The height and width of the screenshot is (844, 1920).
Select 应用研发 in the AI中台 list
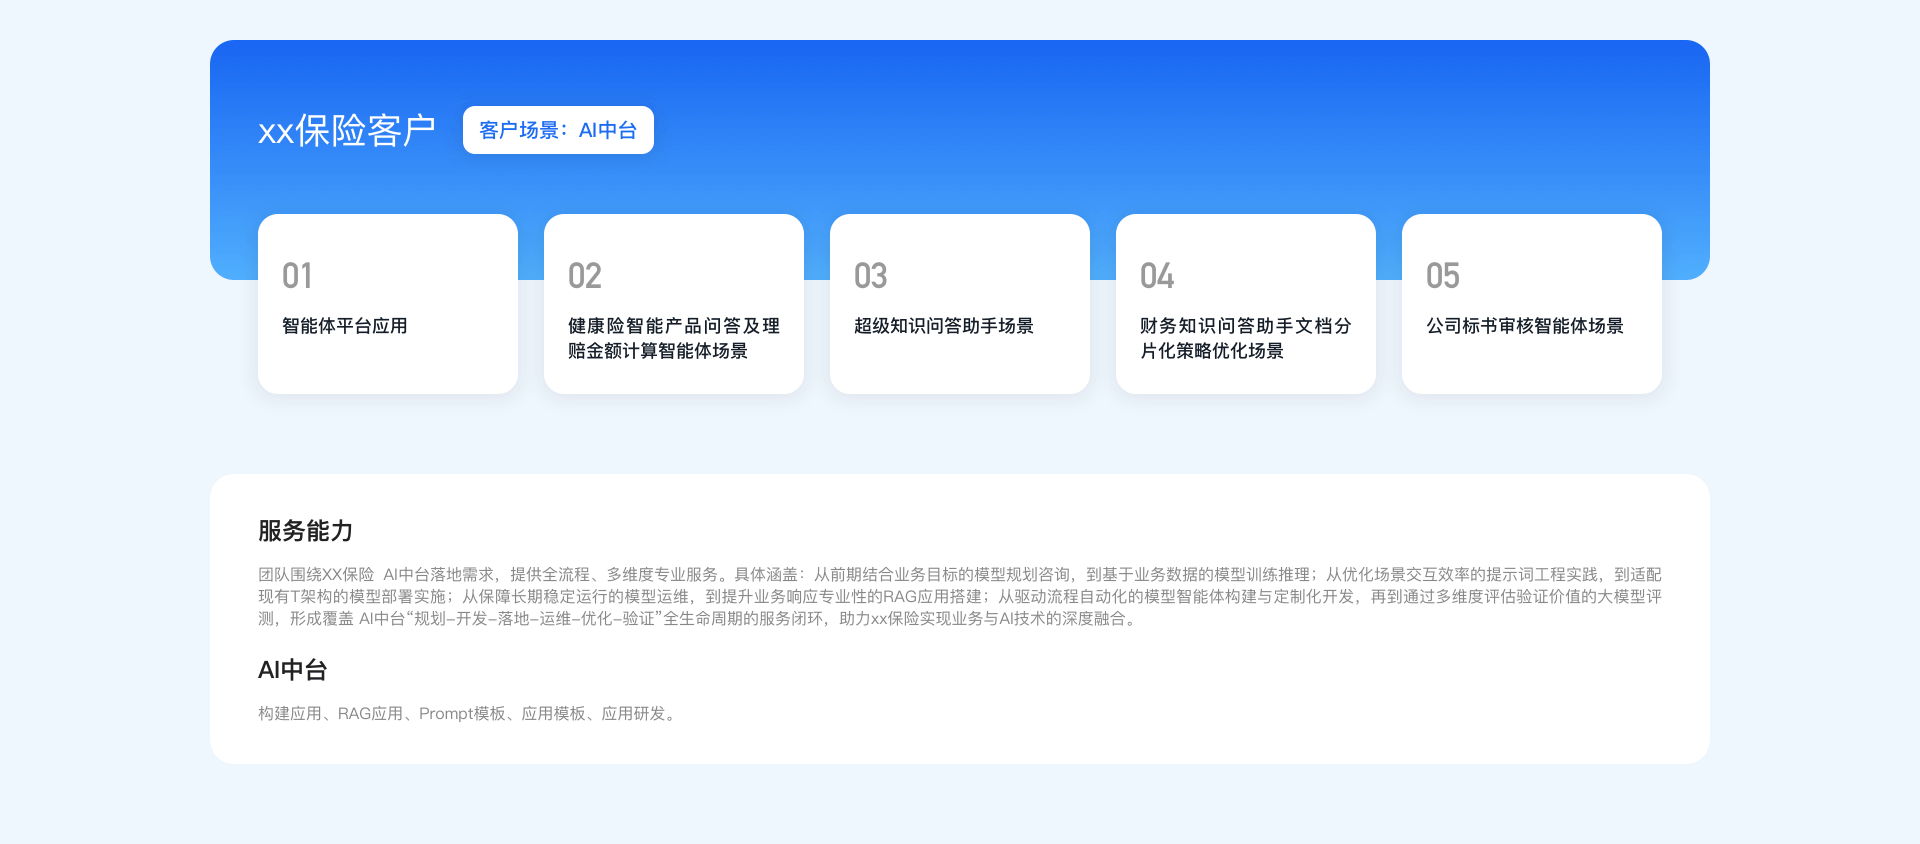point(633,714)
